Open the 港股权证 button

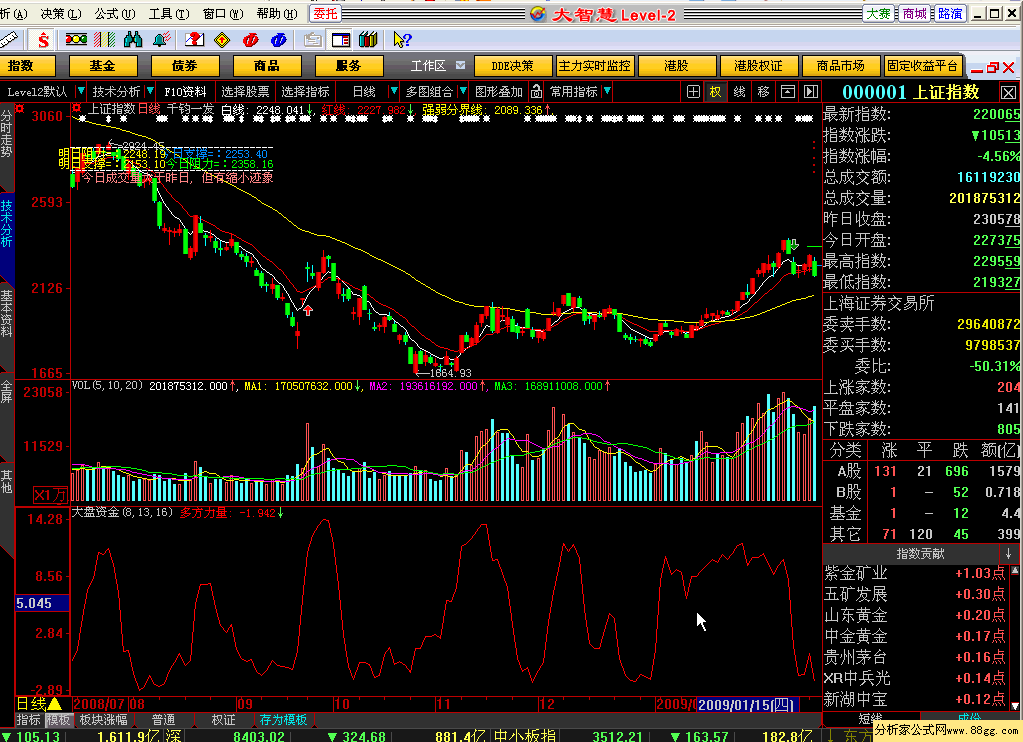tap(758, 66)
